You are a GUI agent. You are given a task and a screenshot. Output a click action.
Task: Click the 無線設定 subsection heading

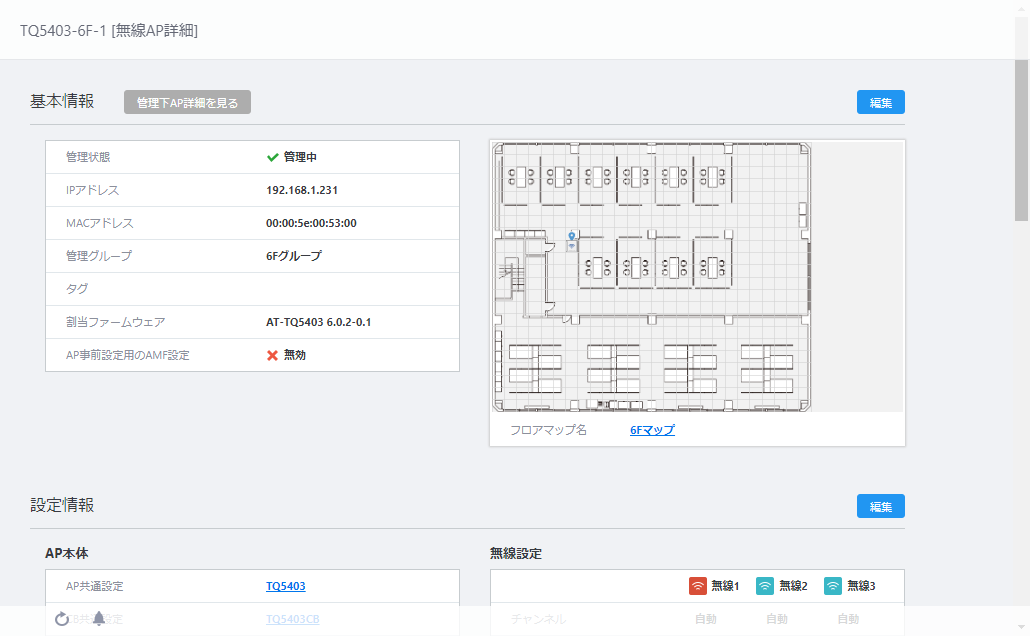point(516,554)
